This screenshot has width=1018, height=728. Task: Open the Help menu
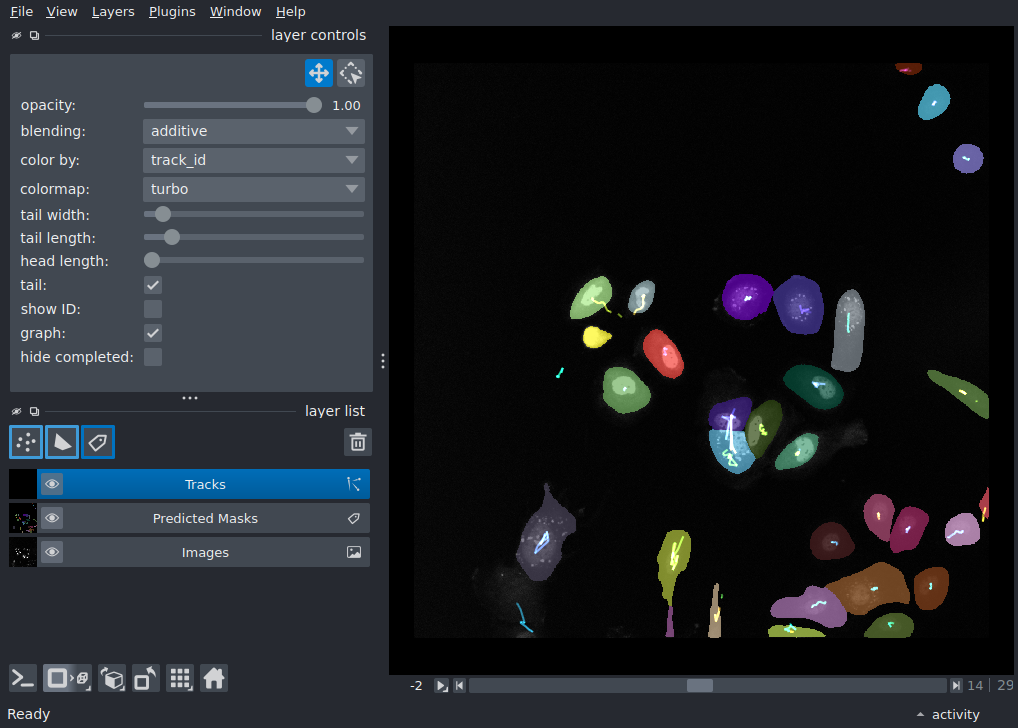pos(290,12)
